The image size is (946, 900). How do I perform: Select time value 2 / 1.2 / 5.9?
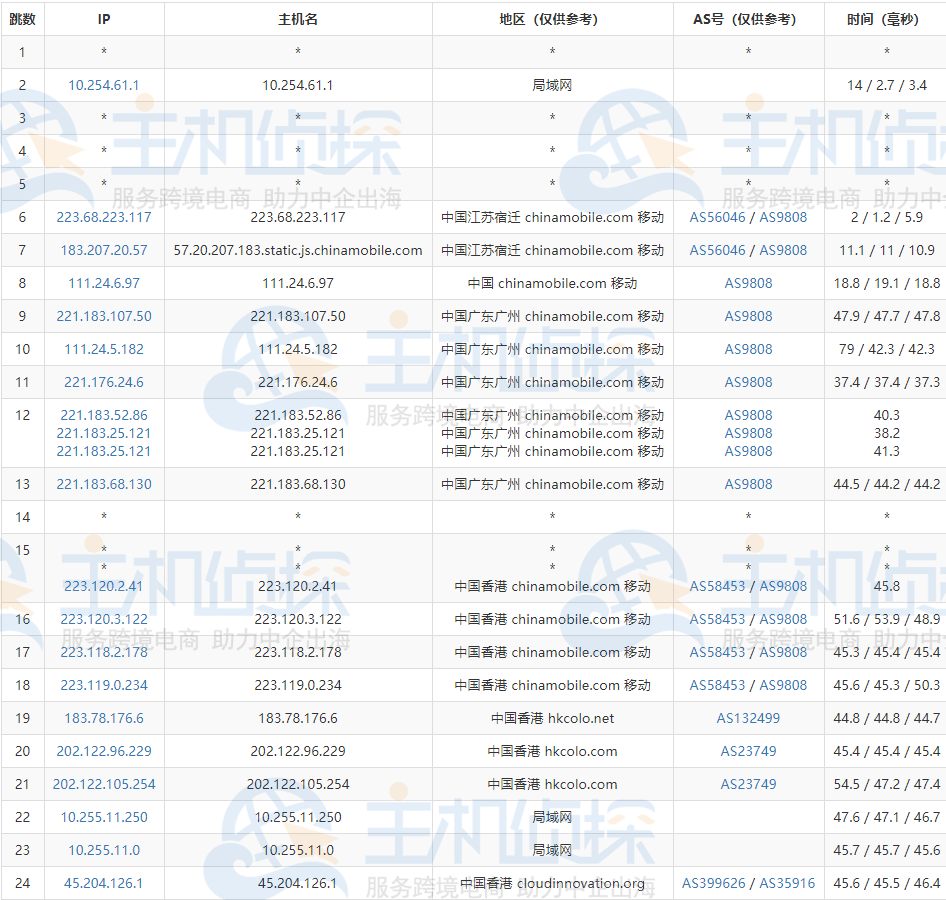point(886,217)
